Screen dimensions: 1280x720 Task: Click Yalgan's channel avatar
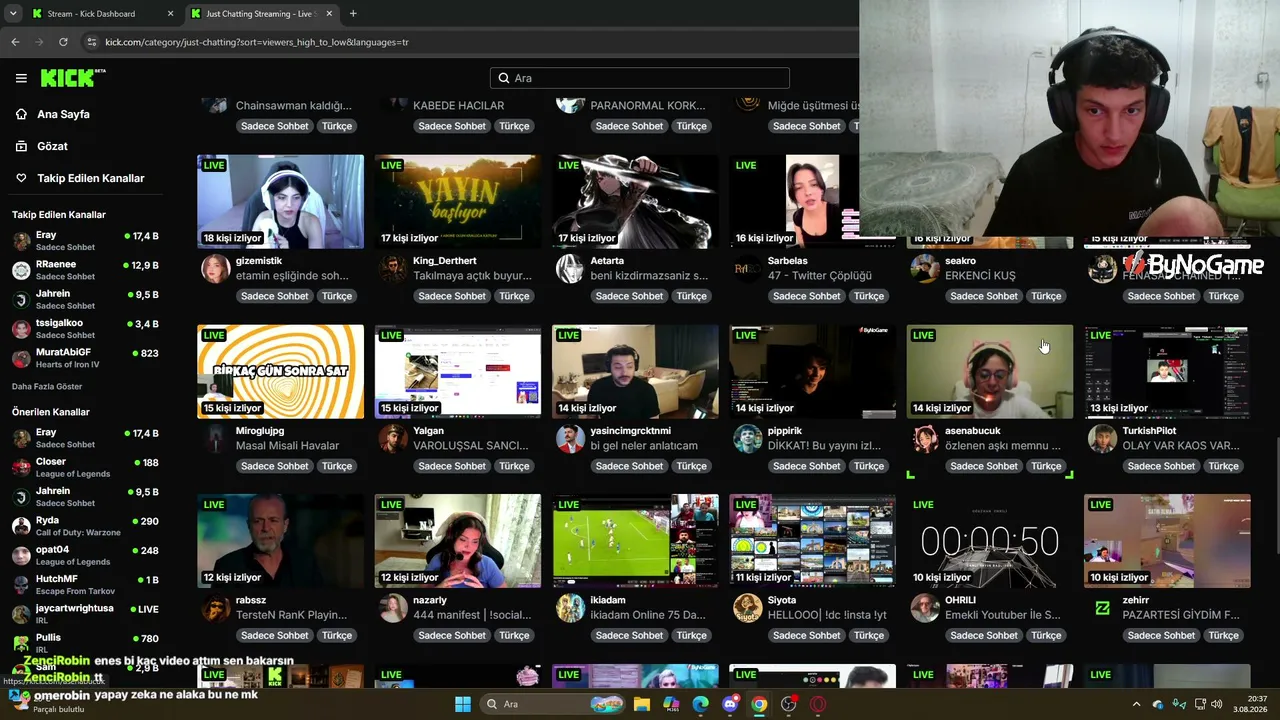pyautogui.click(x=393, y=438)
